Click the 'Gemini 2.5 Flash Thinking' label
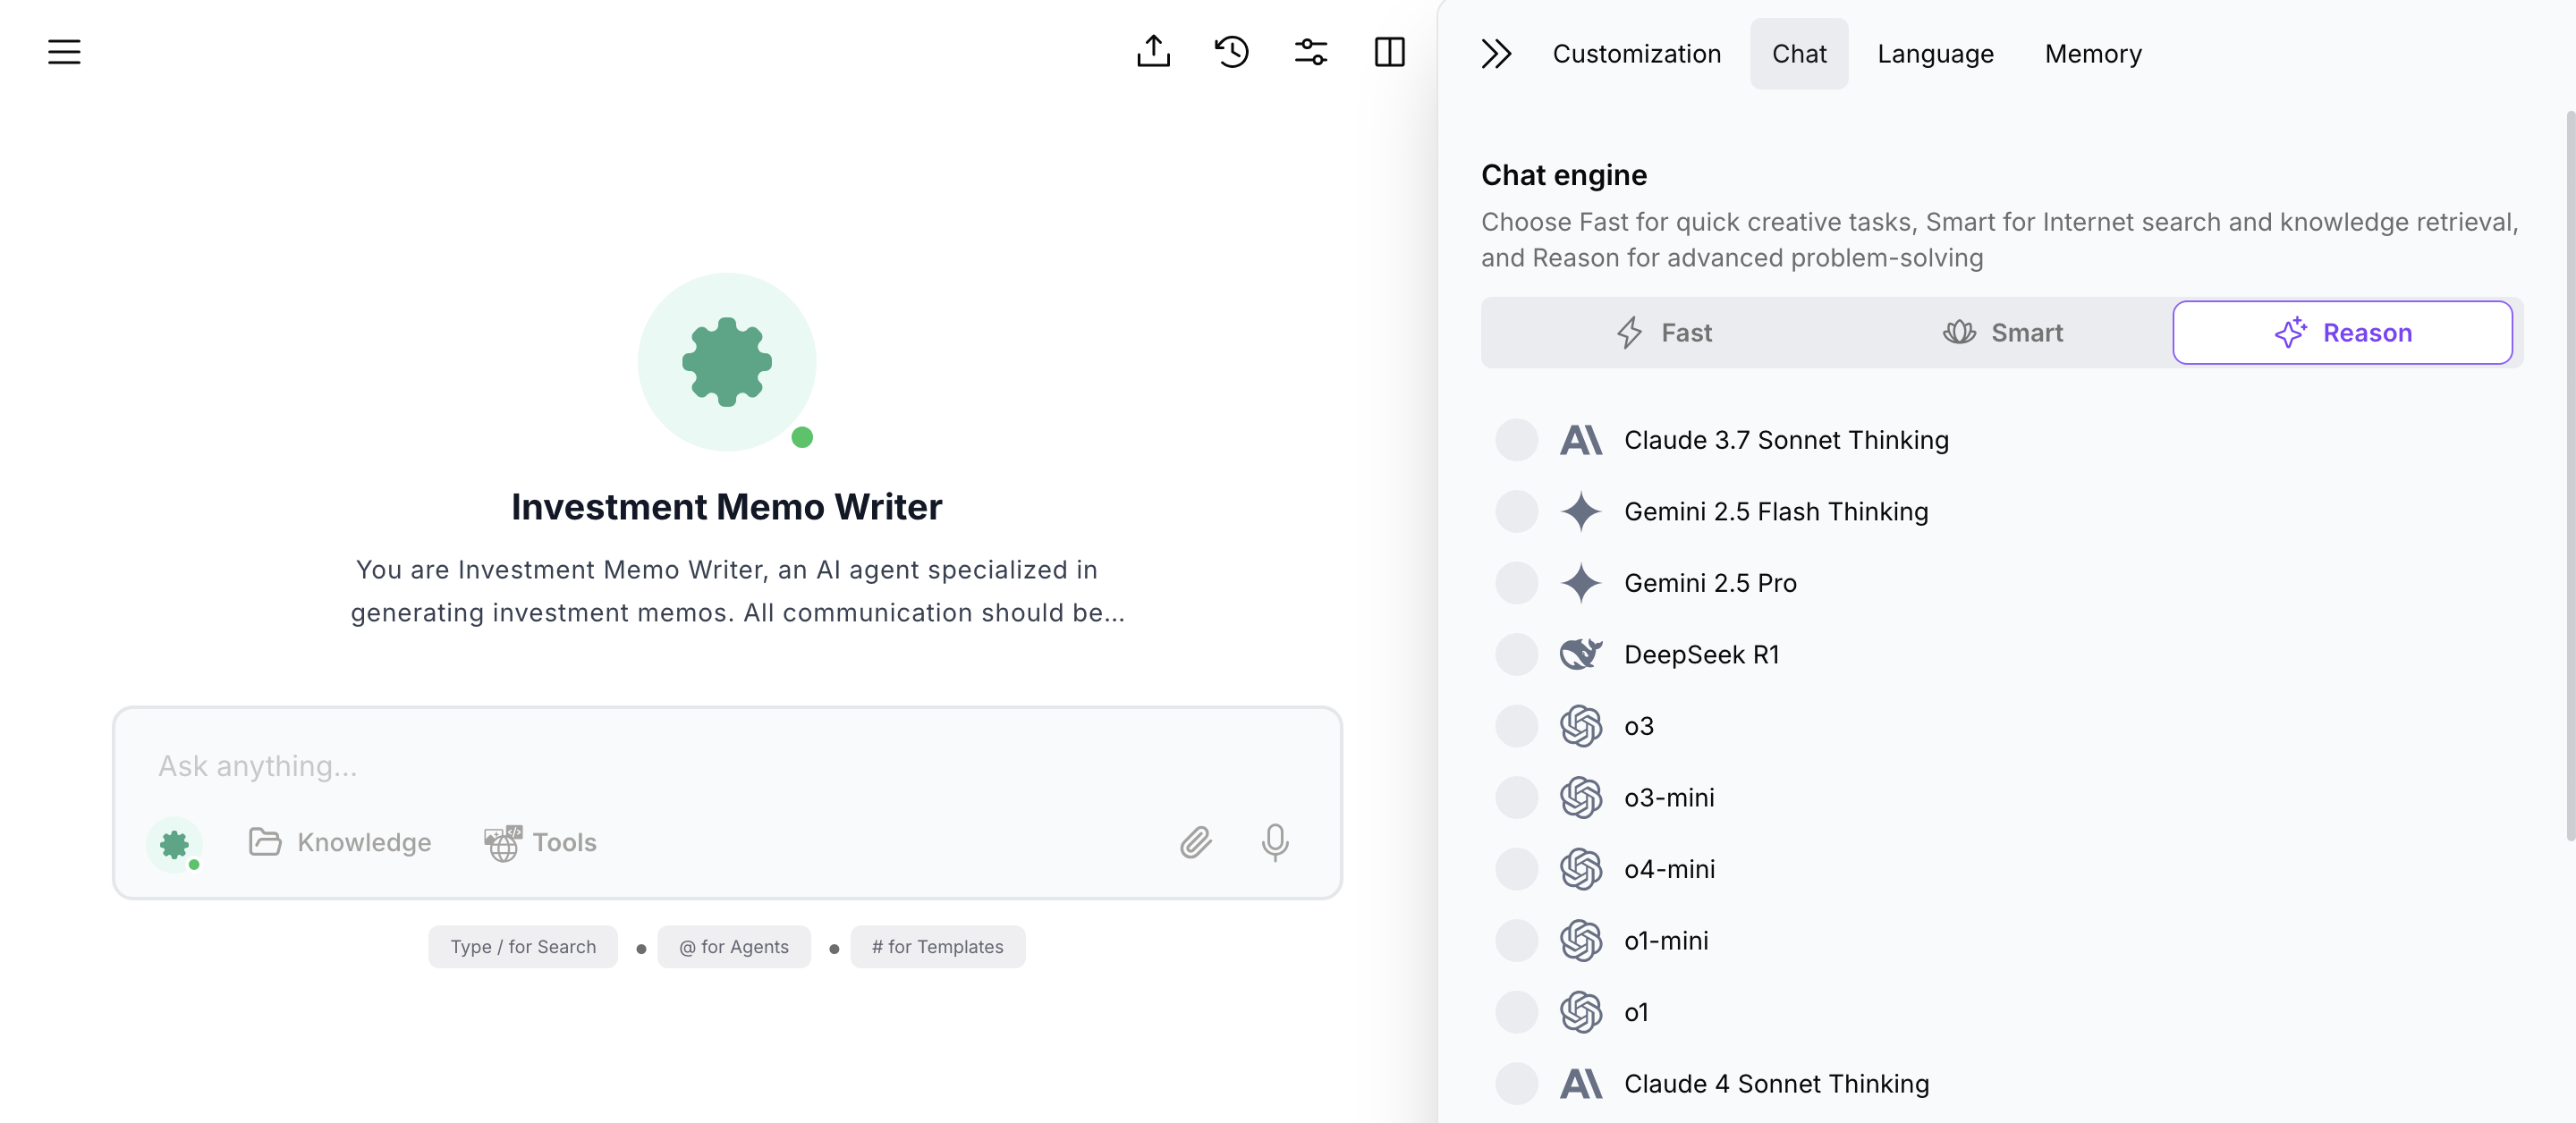Screen dimensions: 2576x1123 point(1776,512)
